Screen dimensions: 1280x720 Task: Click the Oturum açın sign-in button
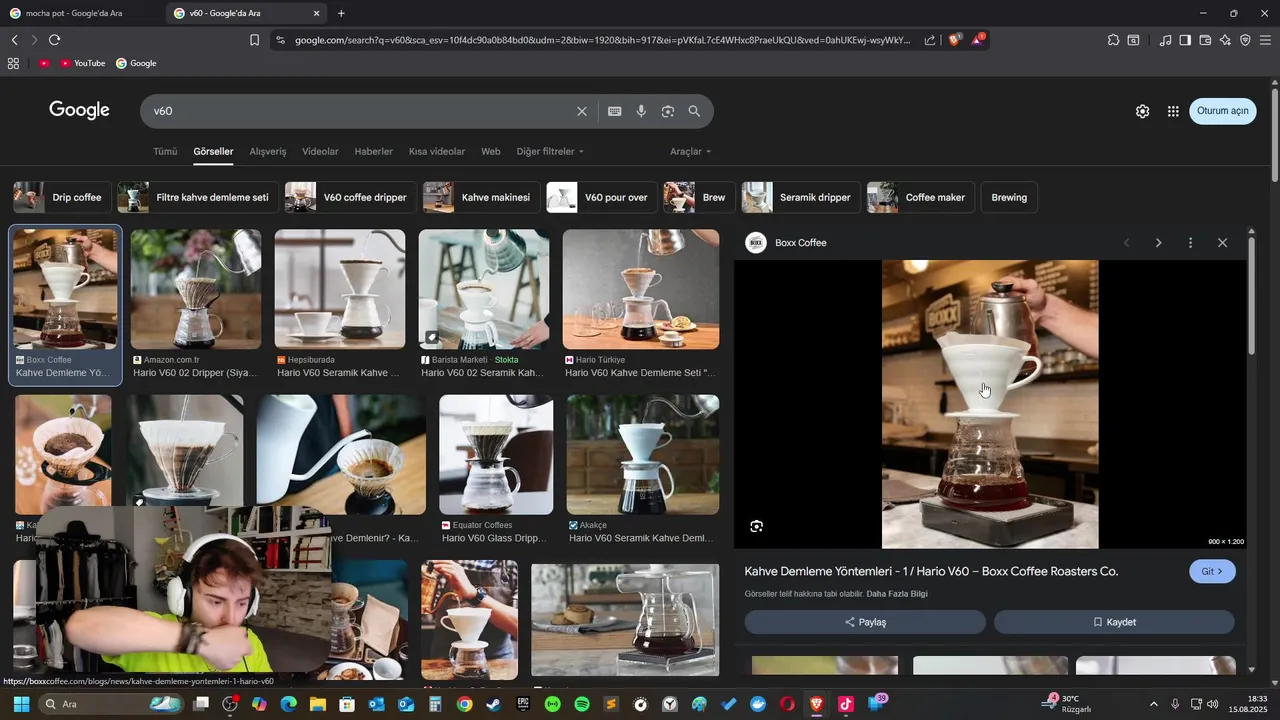point(1222,111)
